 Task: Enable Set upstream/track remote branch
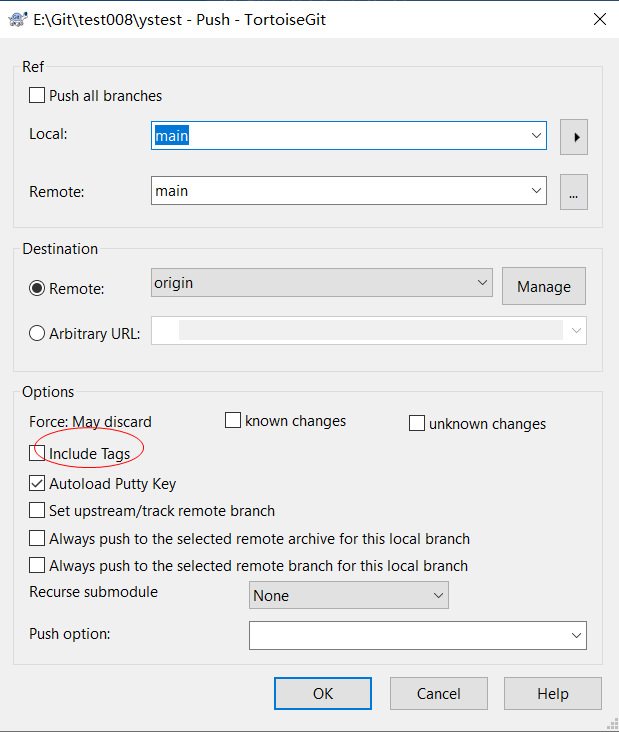(x=37, y=510)
